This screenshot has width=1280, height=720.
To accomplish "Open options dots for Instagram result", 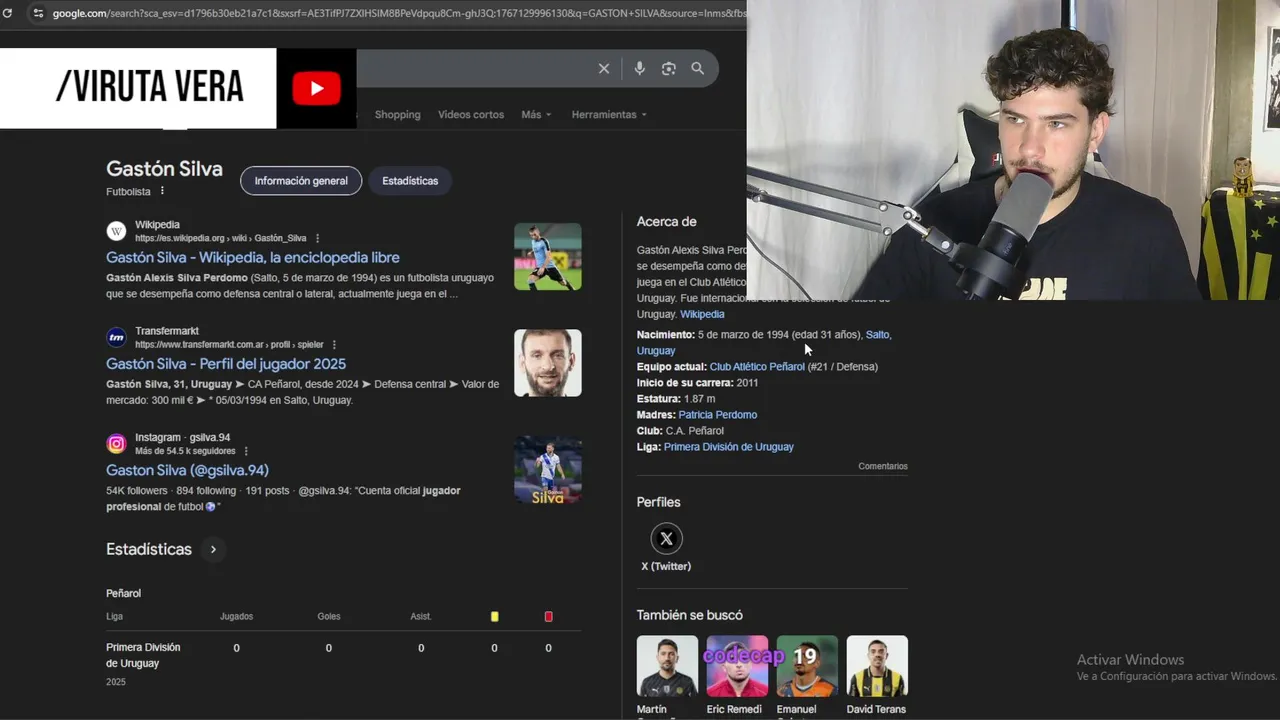I will tap(246, 451).
